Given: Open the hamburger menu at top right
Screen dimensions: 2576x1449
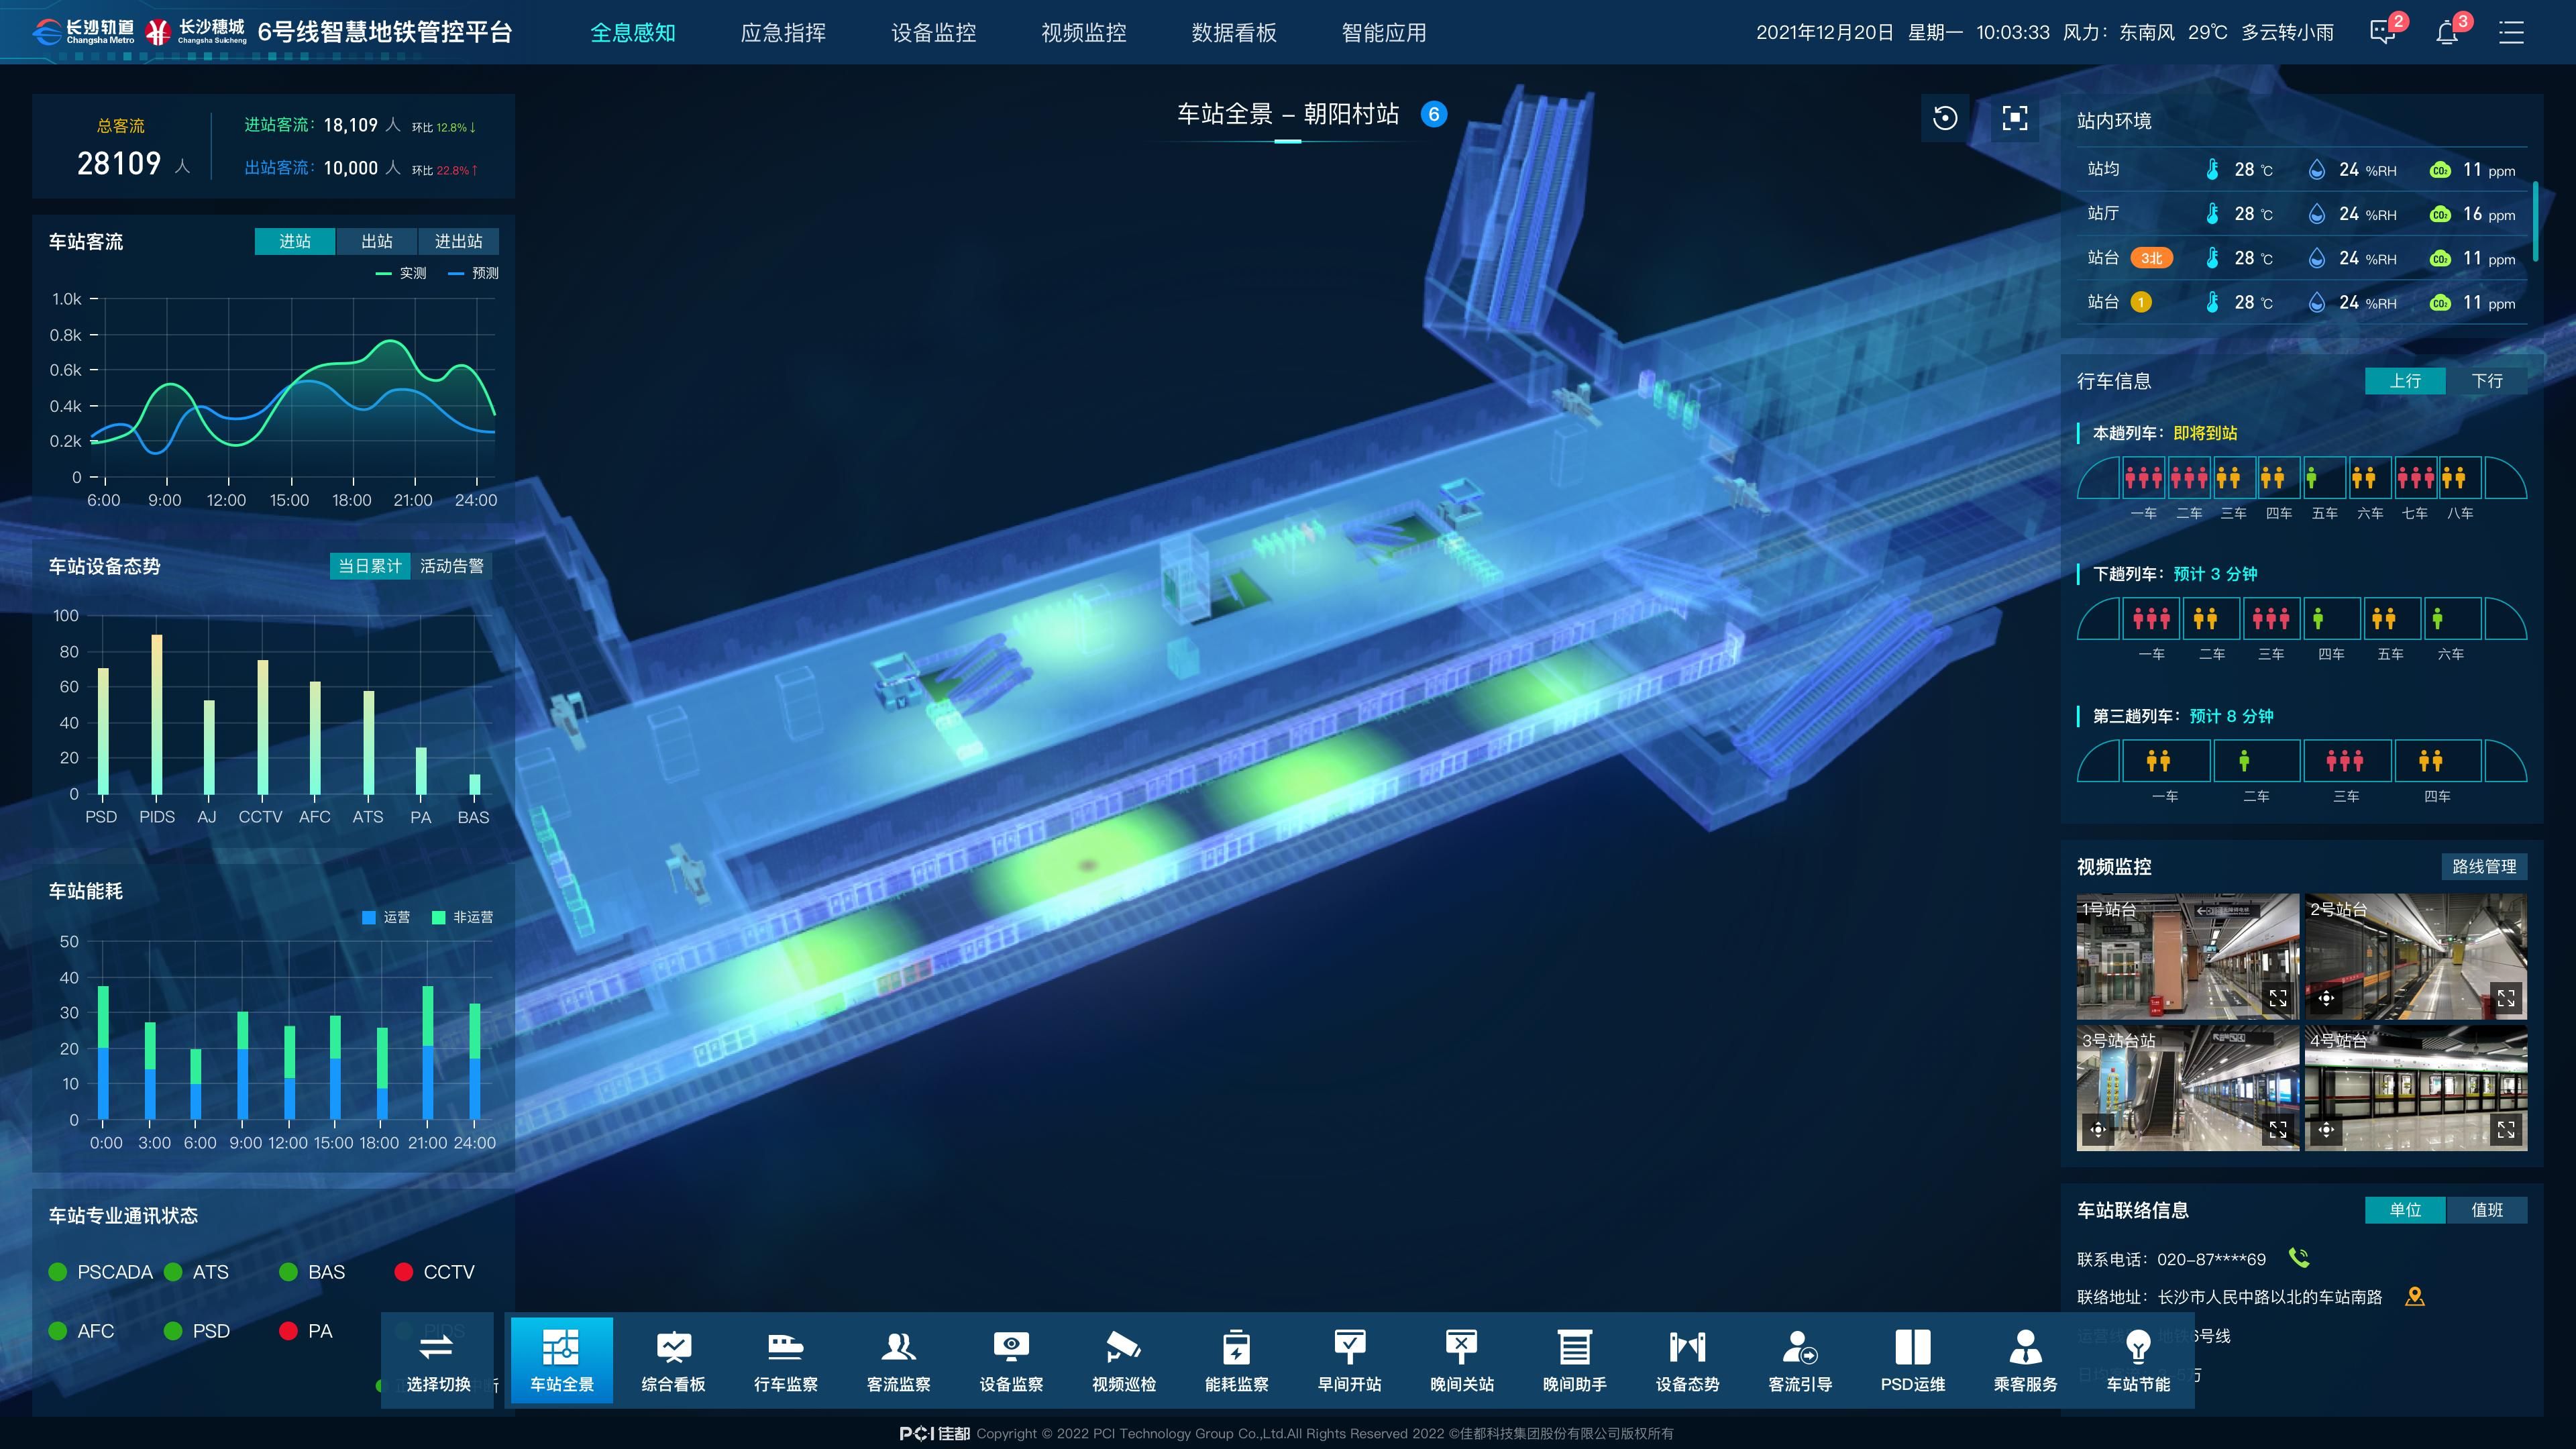Looking at the screenshot, I should coord(2511,33).
